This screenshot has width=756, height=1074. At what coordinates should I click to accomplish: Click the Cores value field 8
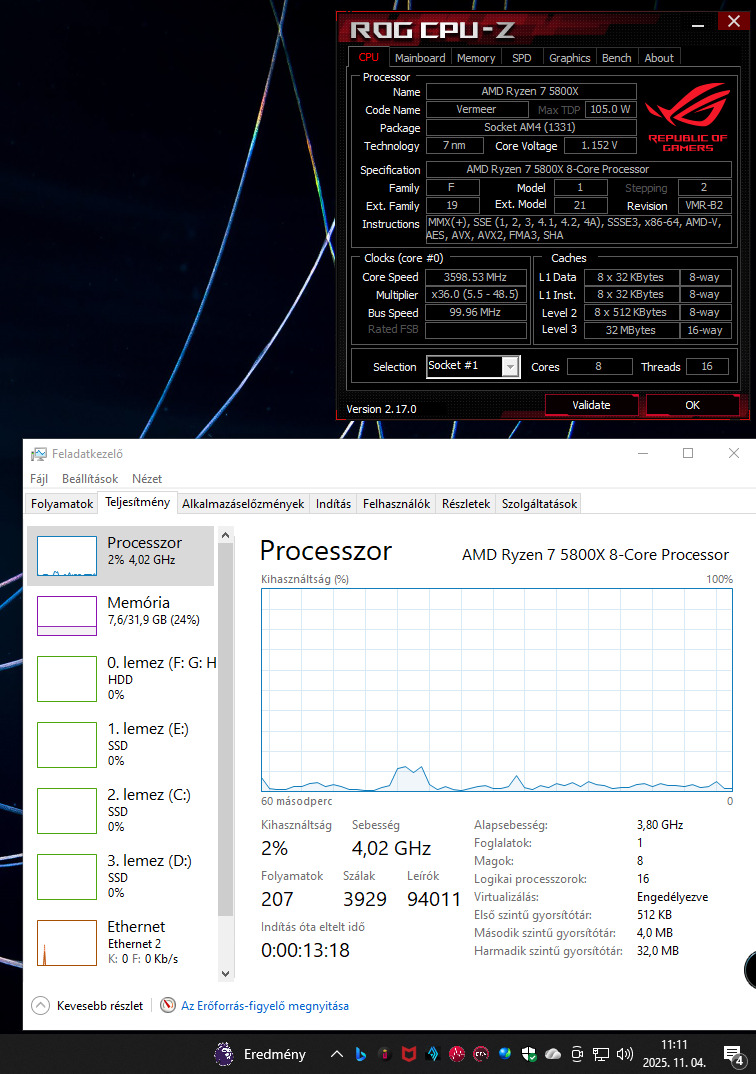(x=599, y=366)
